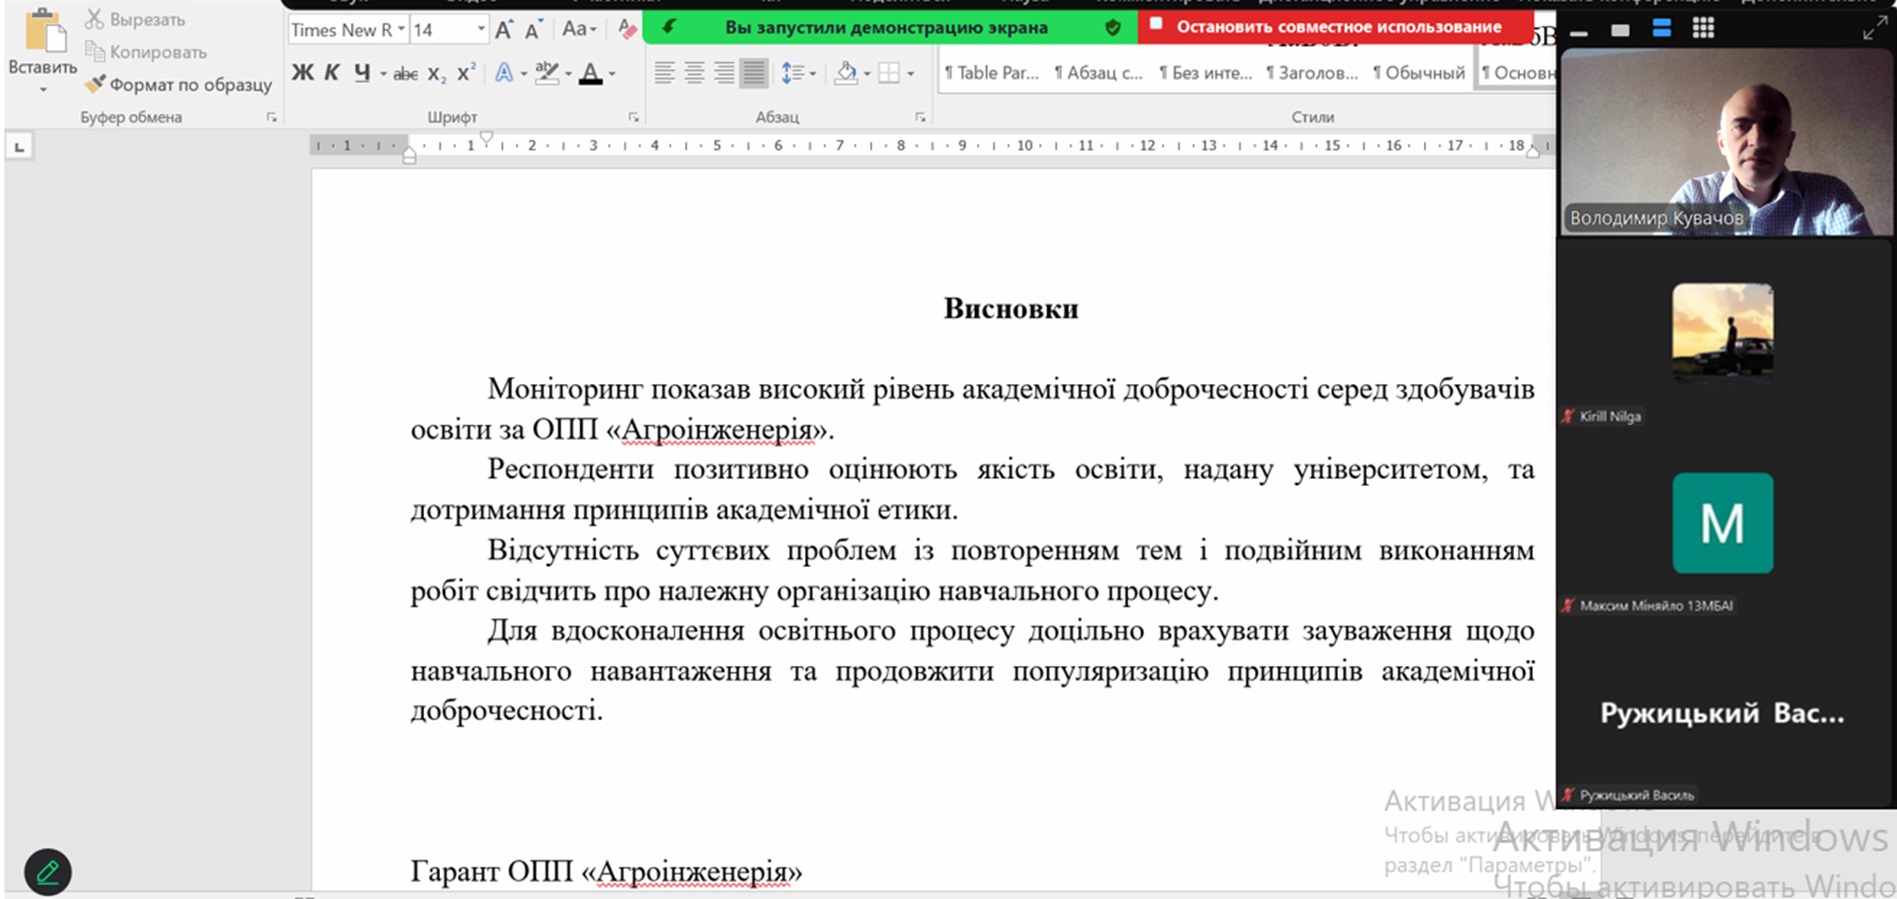Screen dimensions: 1897x899
Task: Open the Вставить paste menu arrow
Action: 42,90
